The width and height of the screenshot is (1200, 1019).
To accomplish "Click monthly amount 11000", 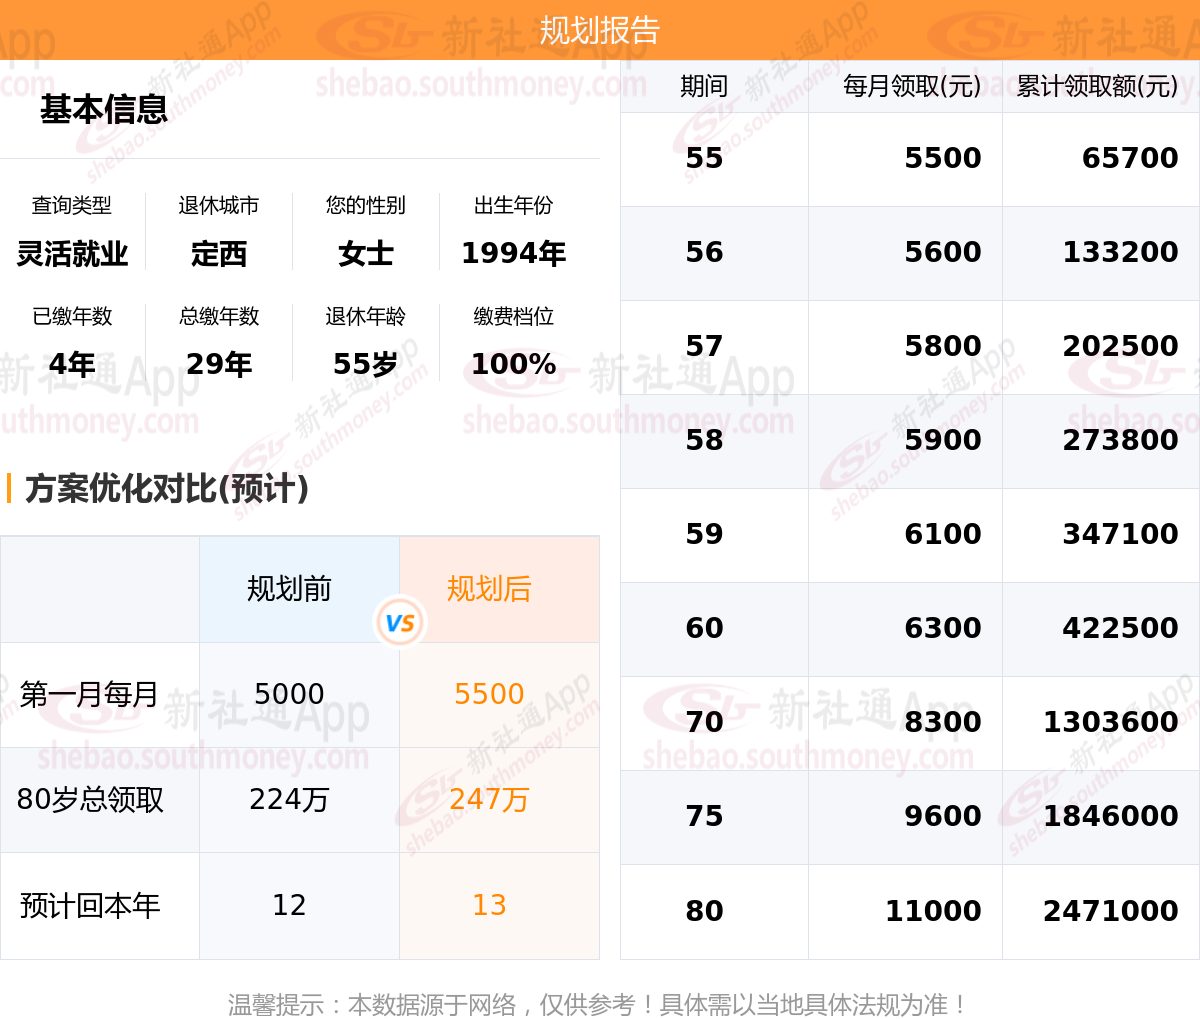I will click(933, 911).
